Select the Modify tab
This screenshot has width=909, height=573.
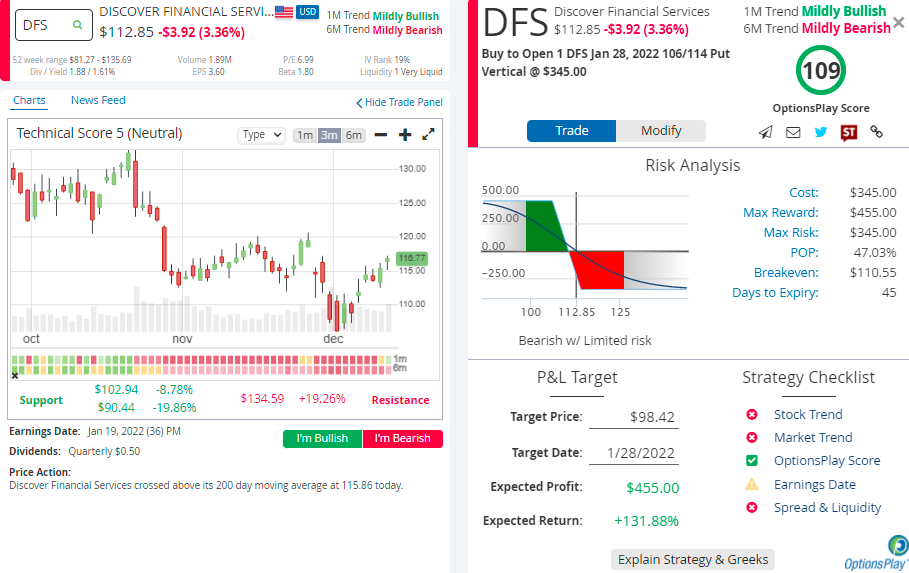tap(661, 131)
